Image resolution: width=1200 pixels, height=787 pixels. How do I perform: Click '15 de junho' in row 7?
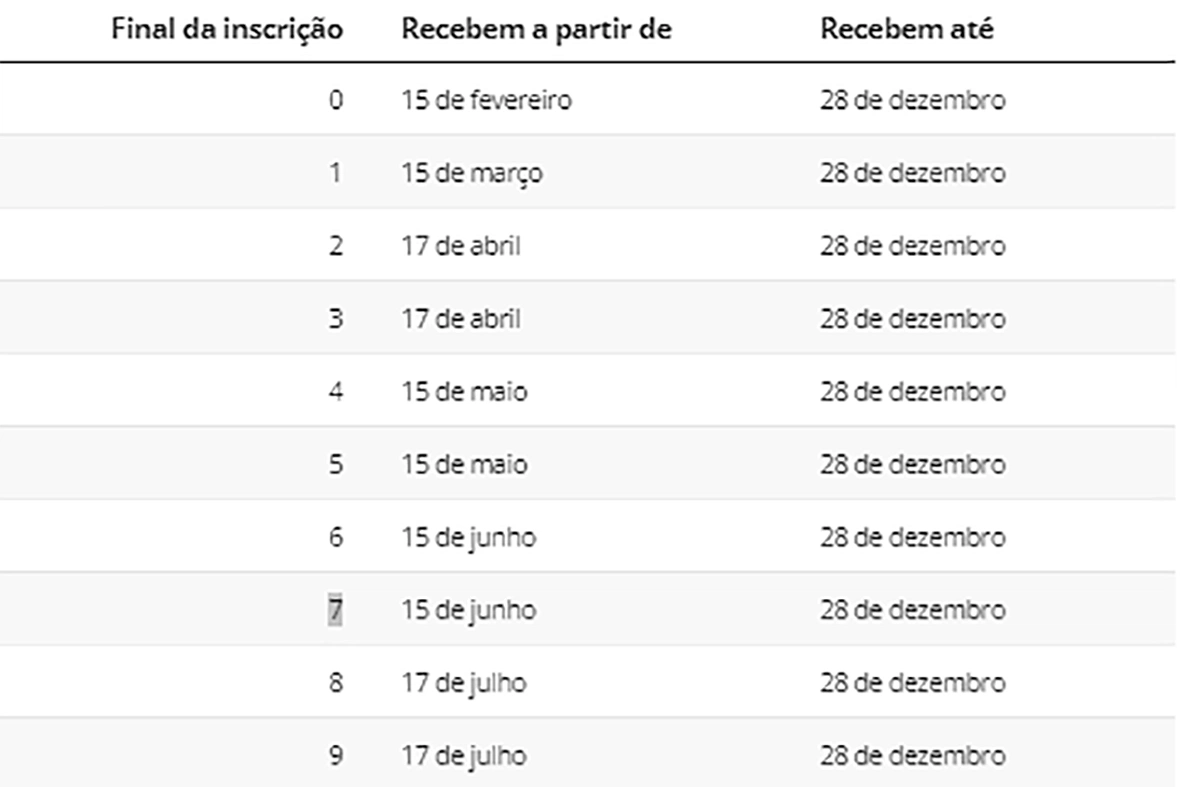(x=468, y=611)
